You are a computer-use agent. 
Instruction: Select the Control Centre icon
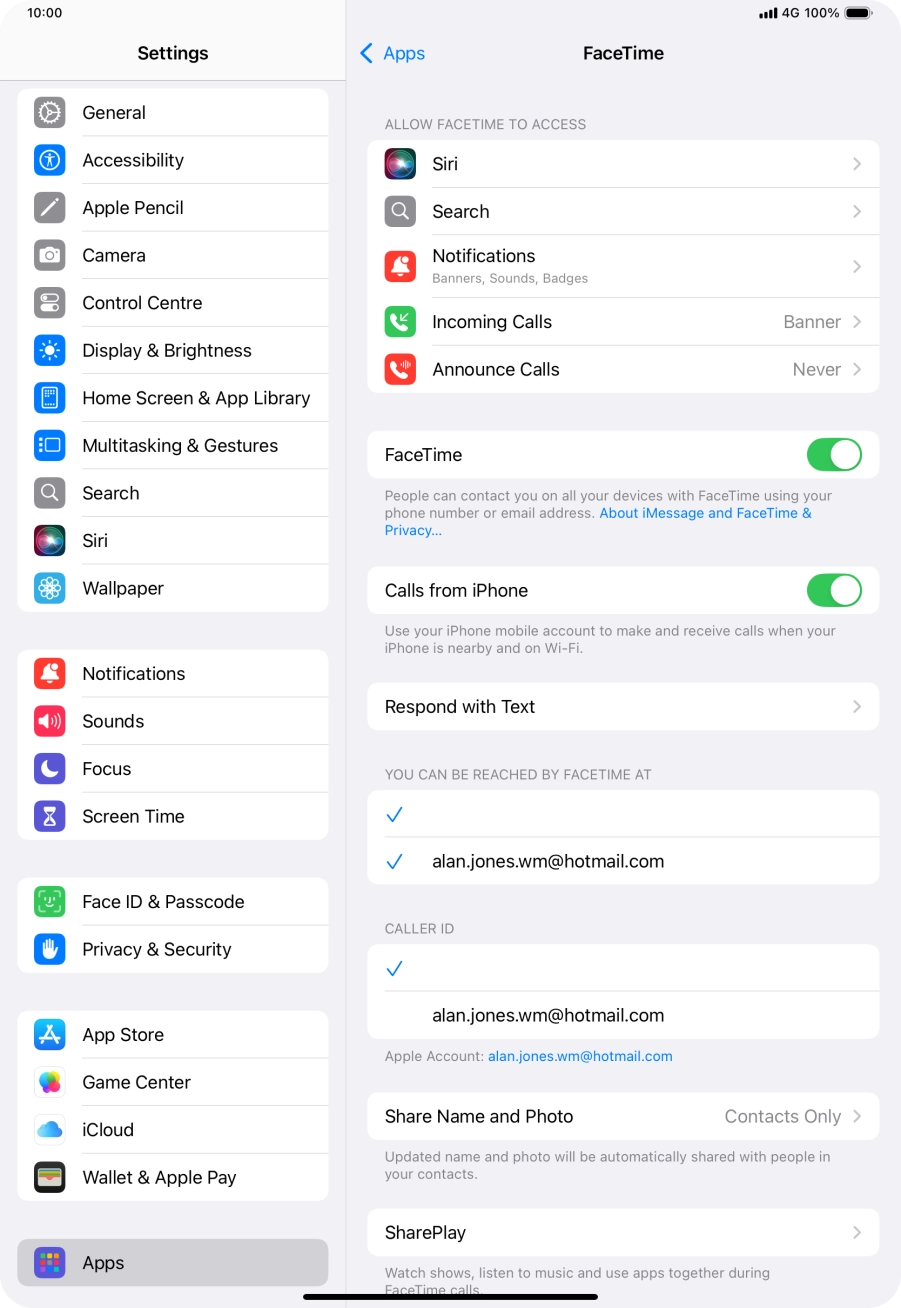[49, 303]
